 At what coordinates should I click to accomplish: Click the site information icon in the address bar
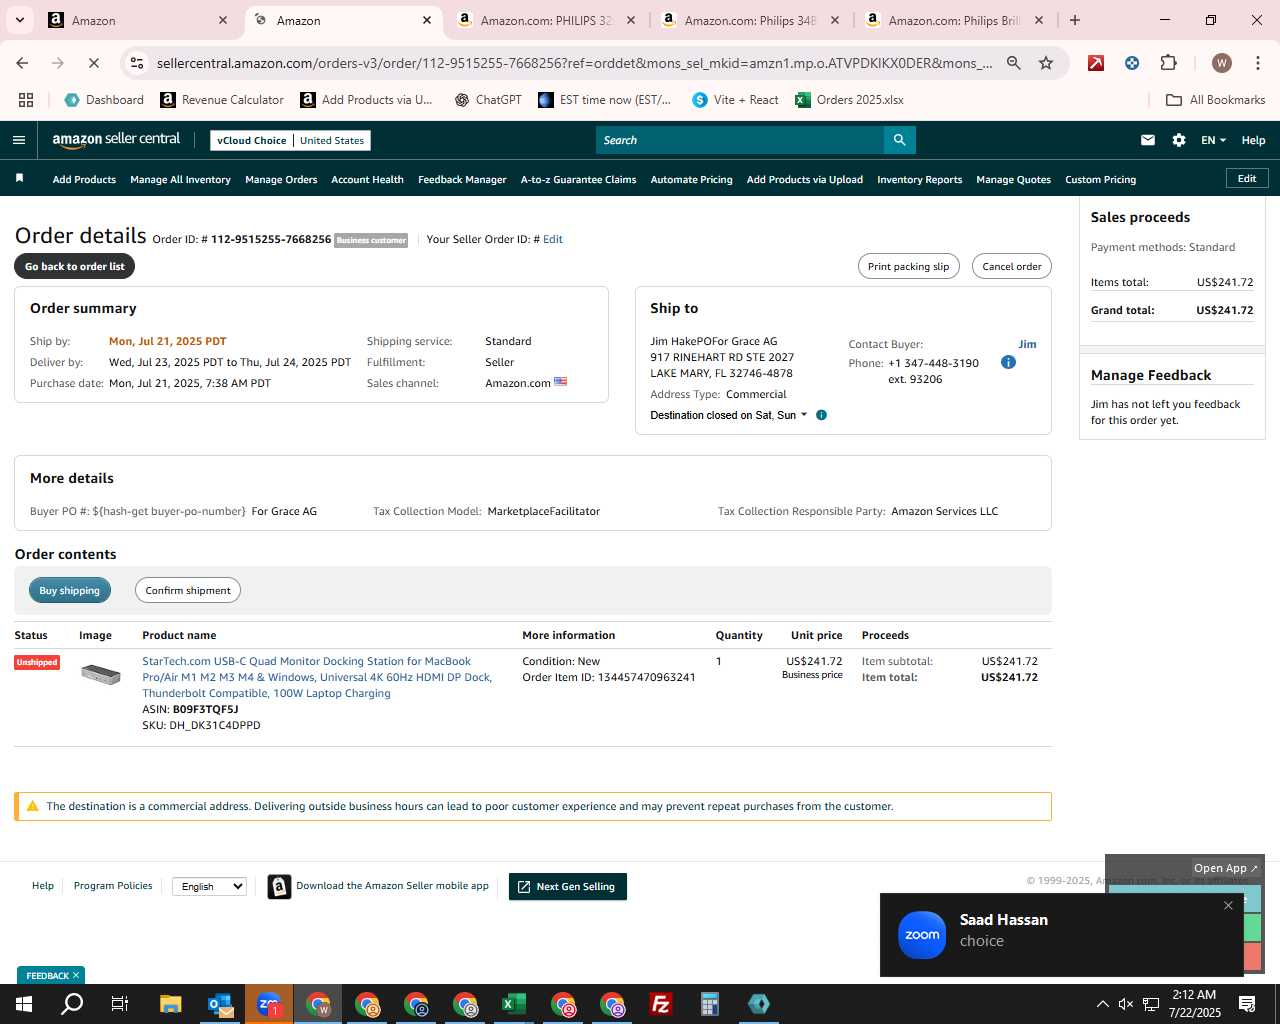coord(137,63)
